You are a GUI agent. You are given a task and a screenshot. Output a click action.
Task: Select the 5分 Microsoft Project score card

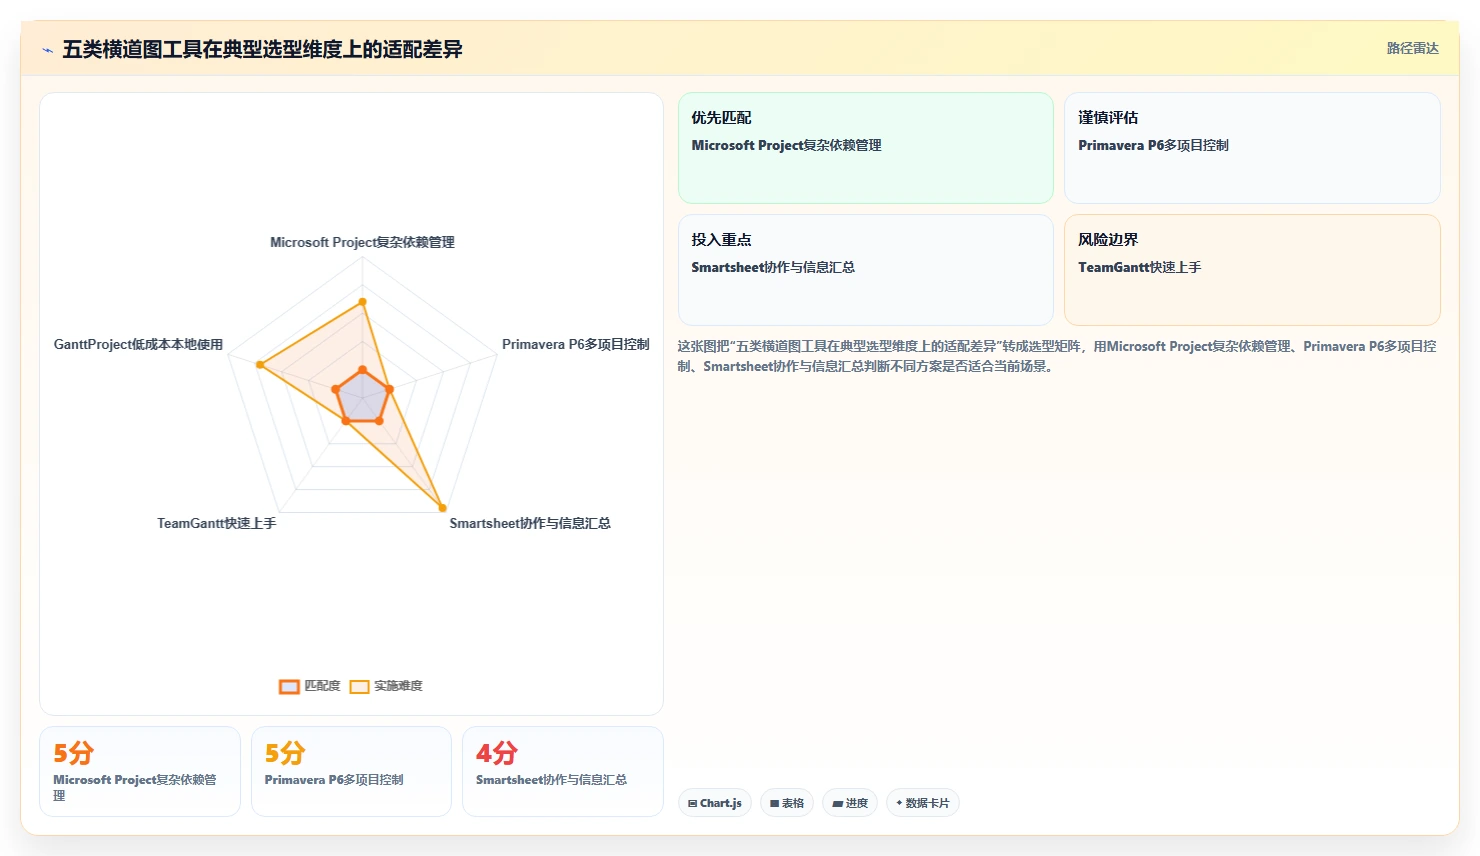(140, 771)
